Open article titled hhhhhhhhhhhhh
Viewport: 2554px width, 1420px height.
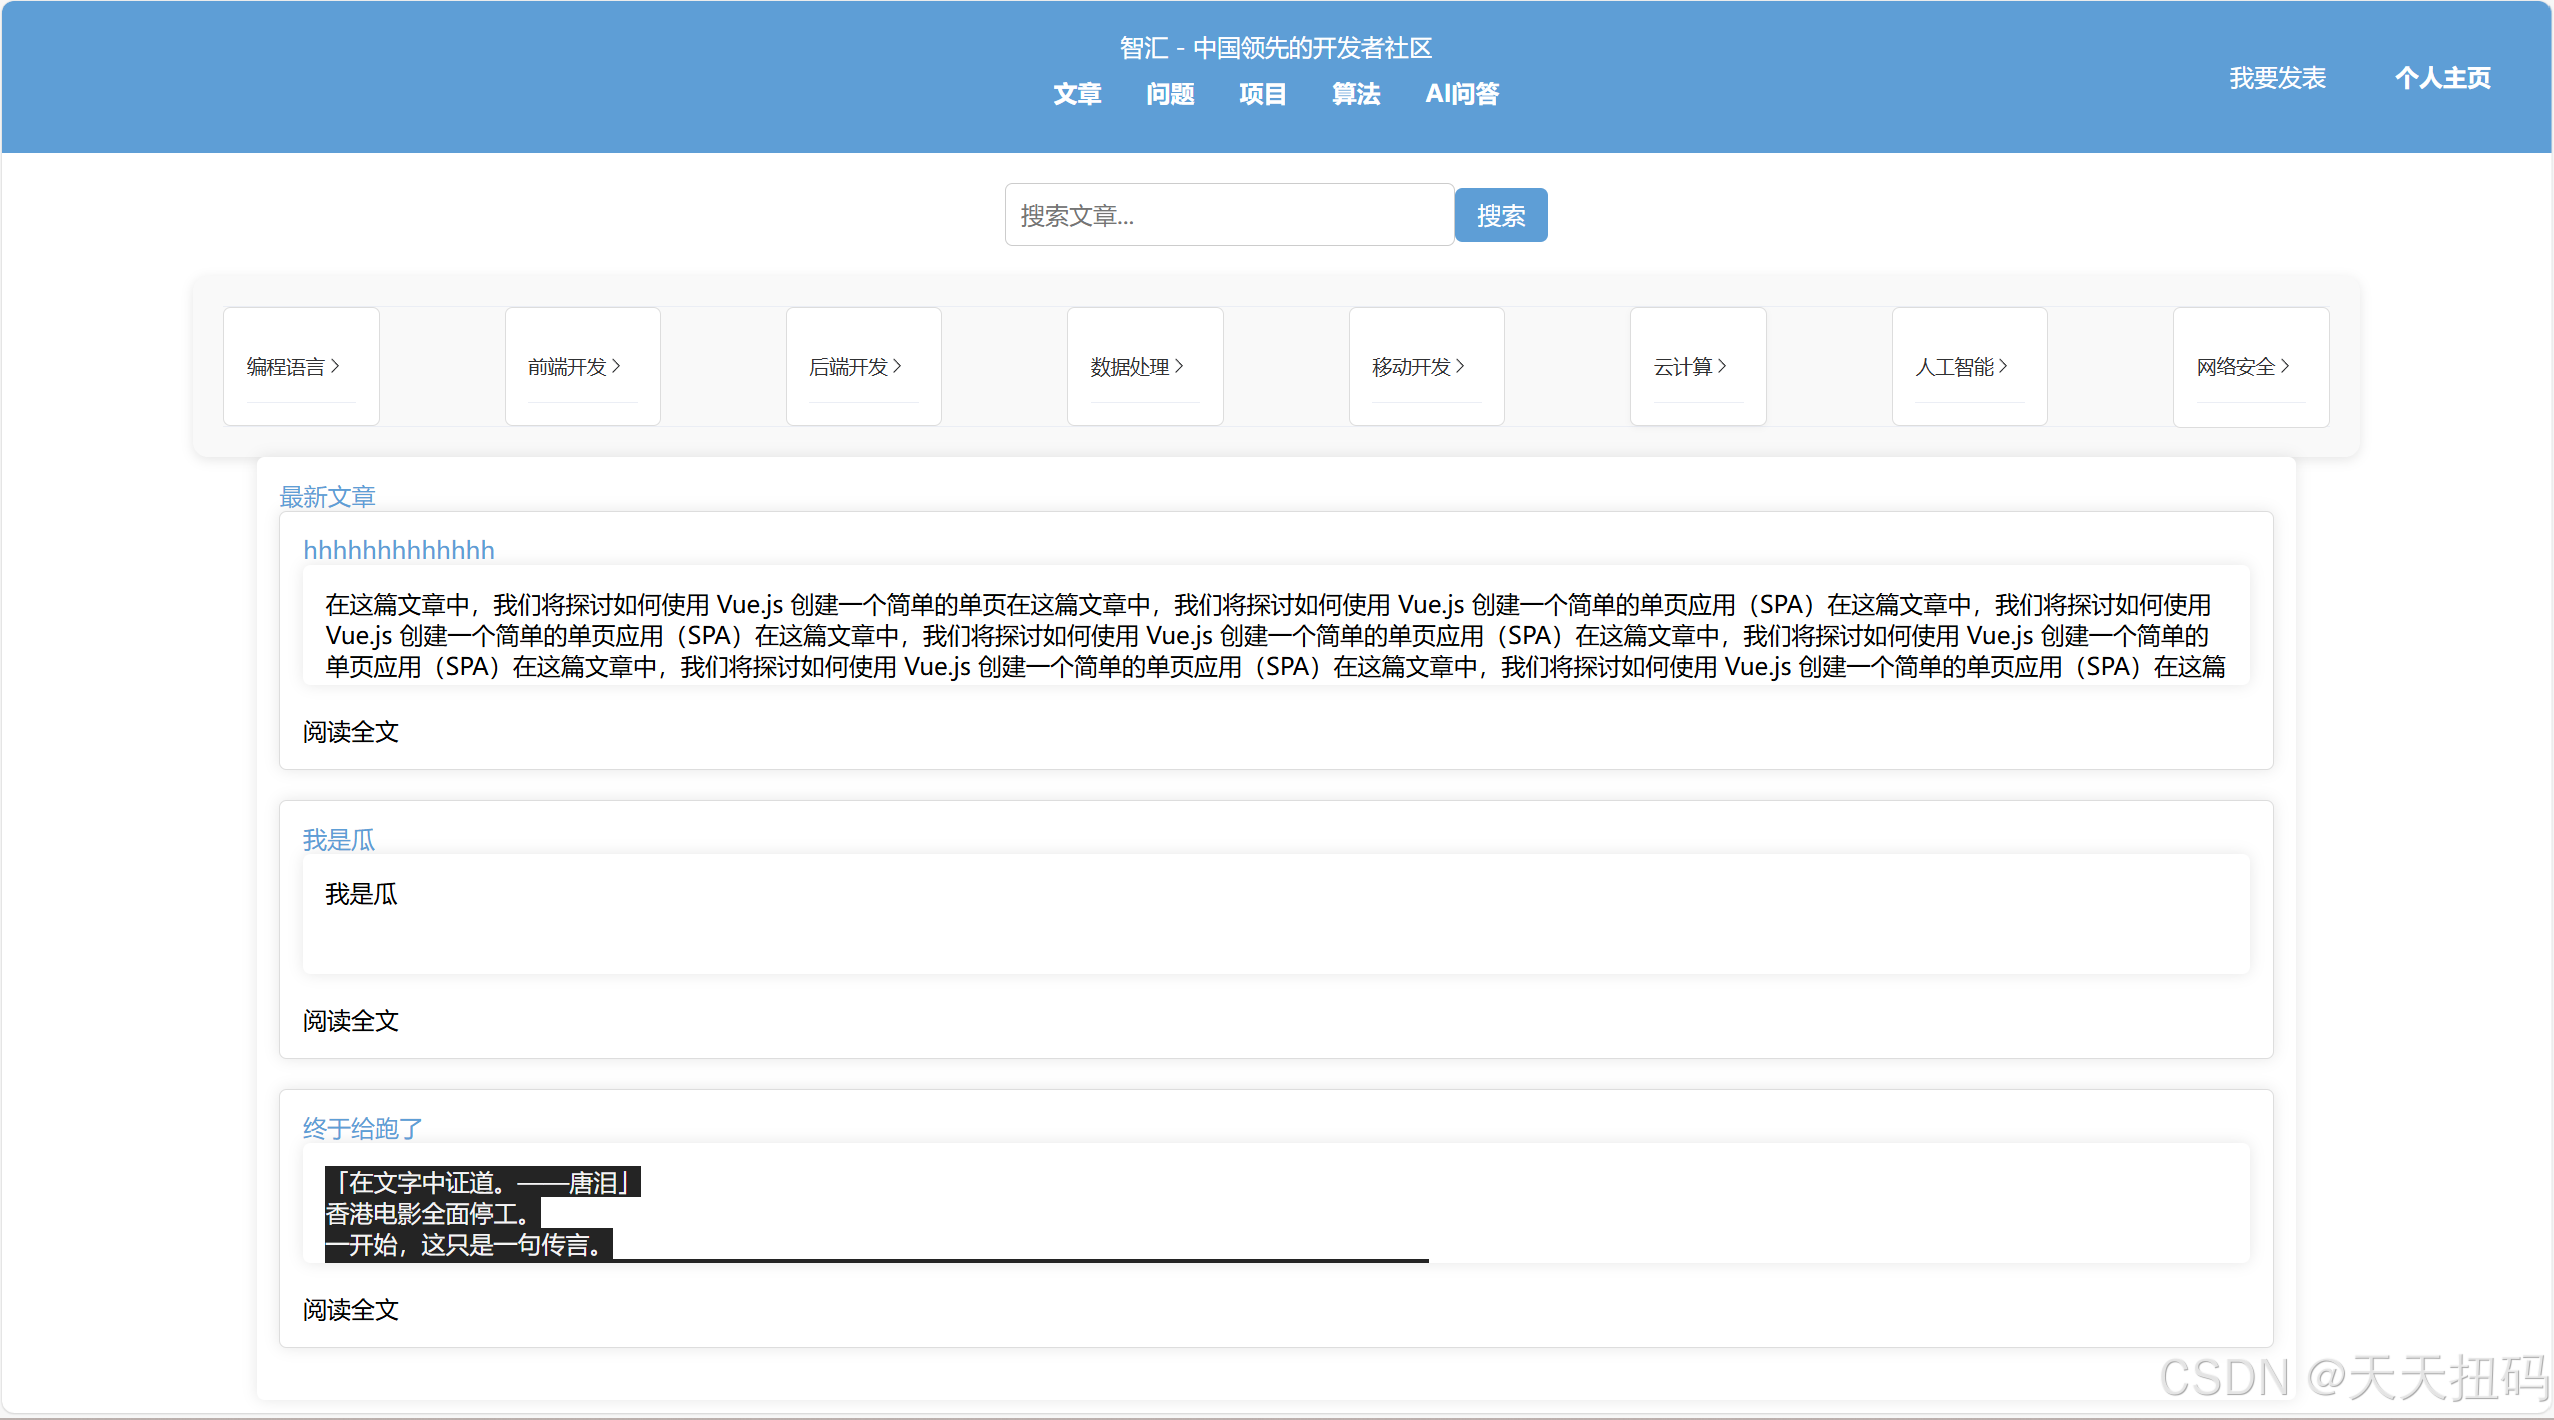coord(398,550)
